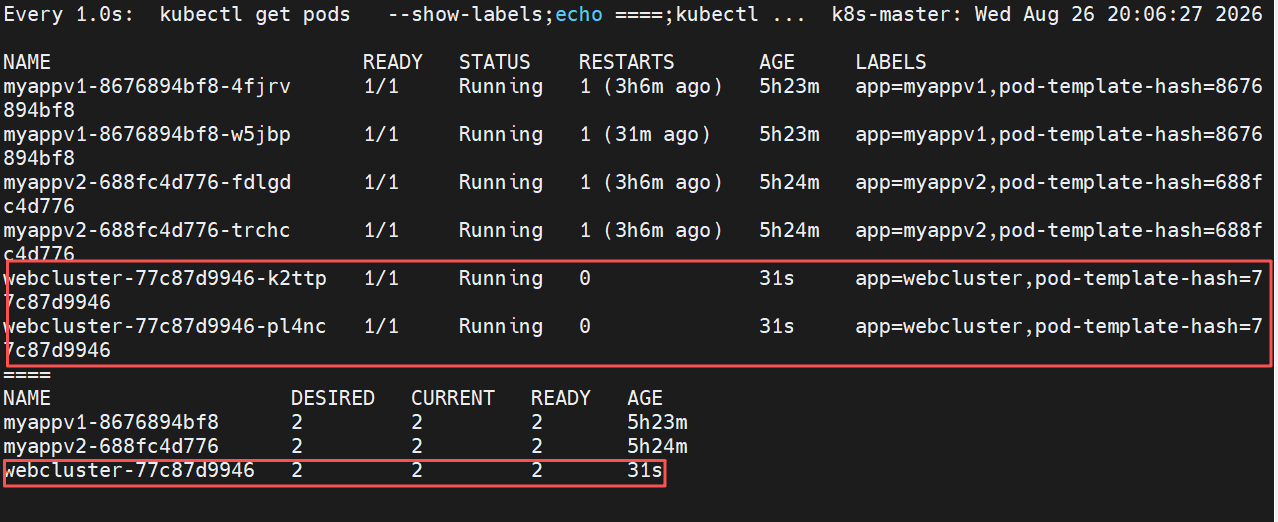Click the LABELS column header
1278x522 pixels.
click(891, 63)
